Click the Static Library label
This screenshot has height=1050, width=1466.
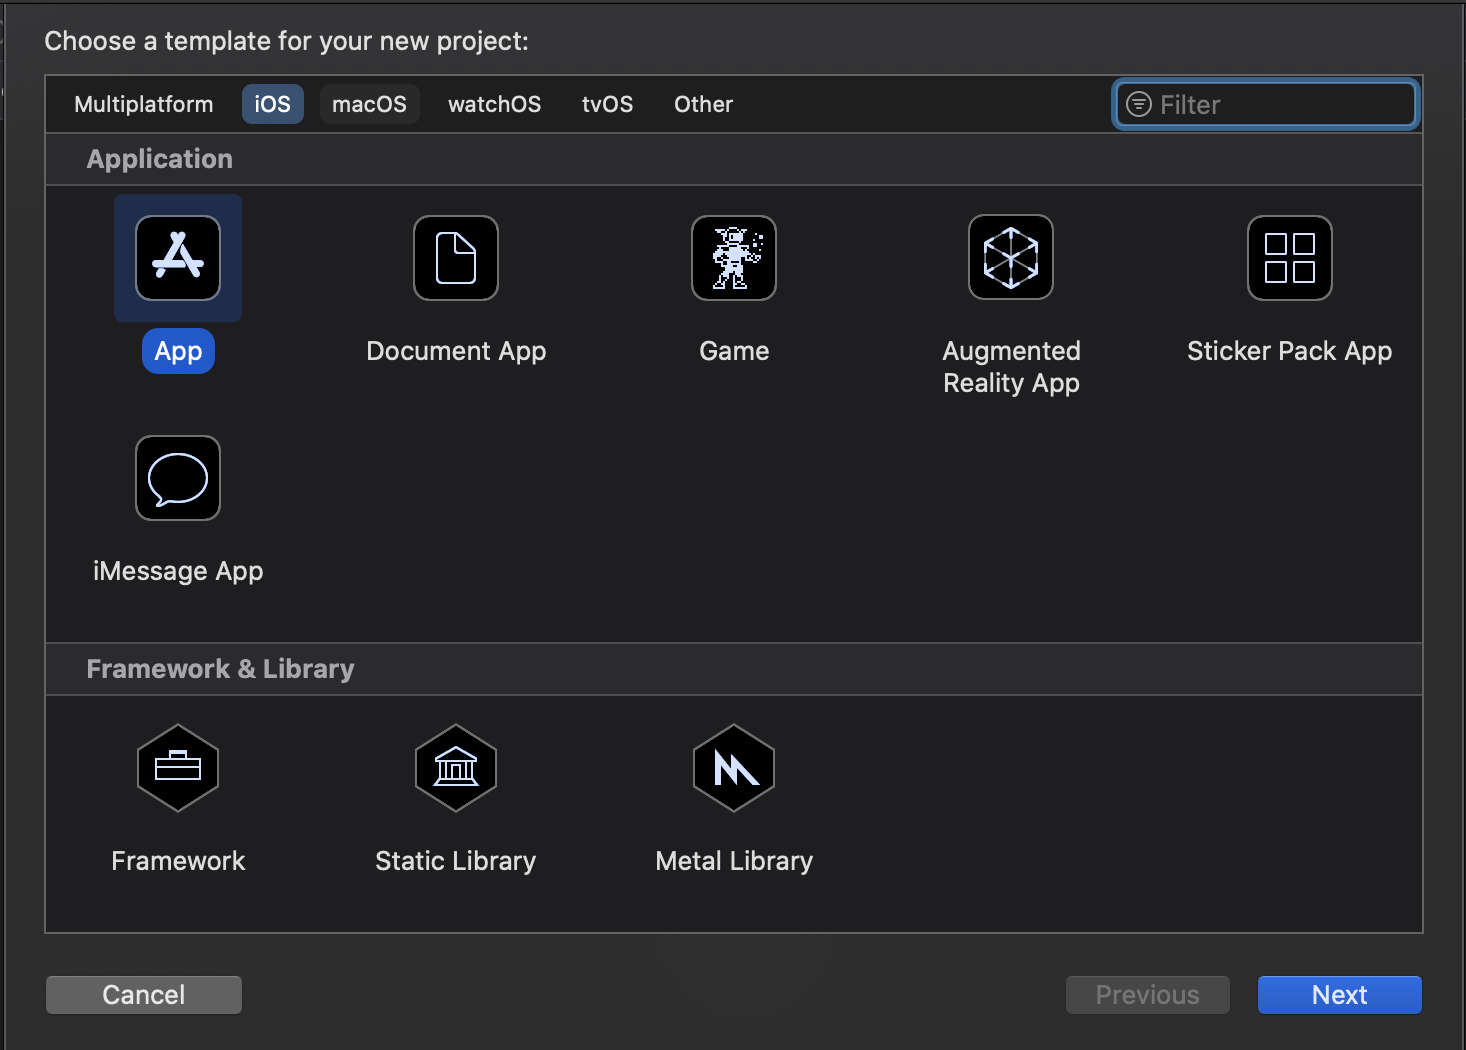coord(456,861)
